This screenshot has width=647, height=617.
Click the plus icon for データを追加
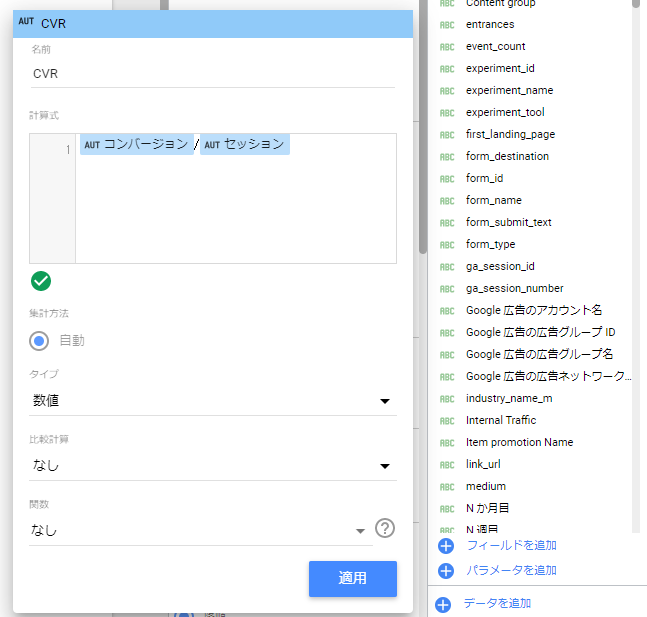(444, 604)
